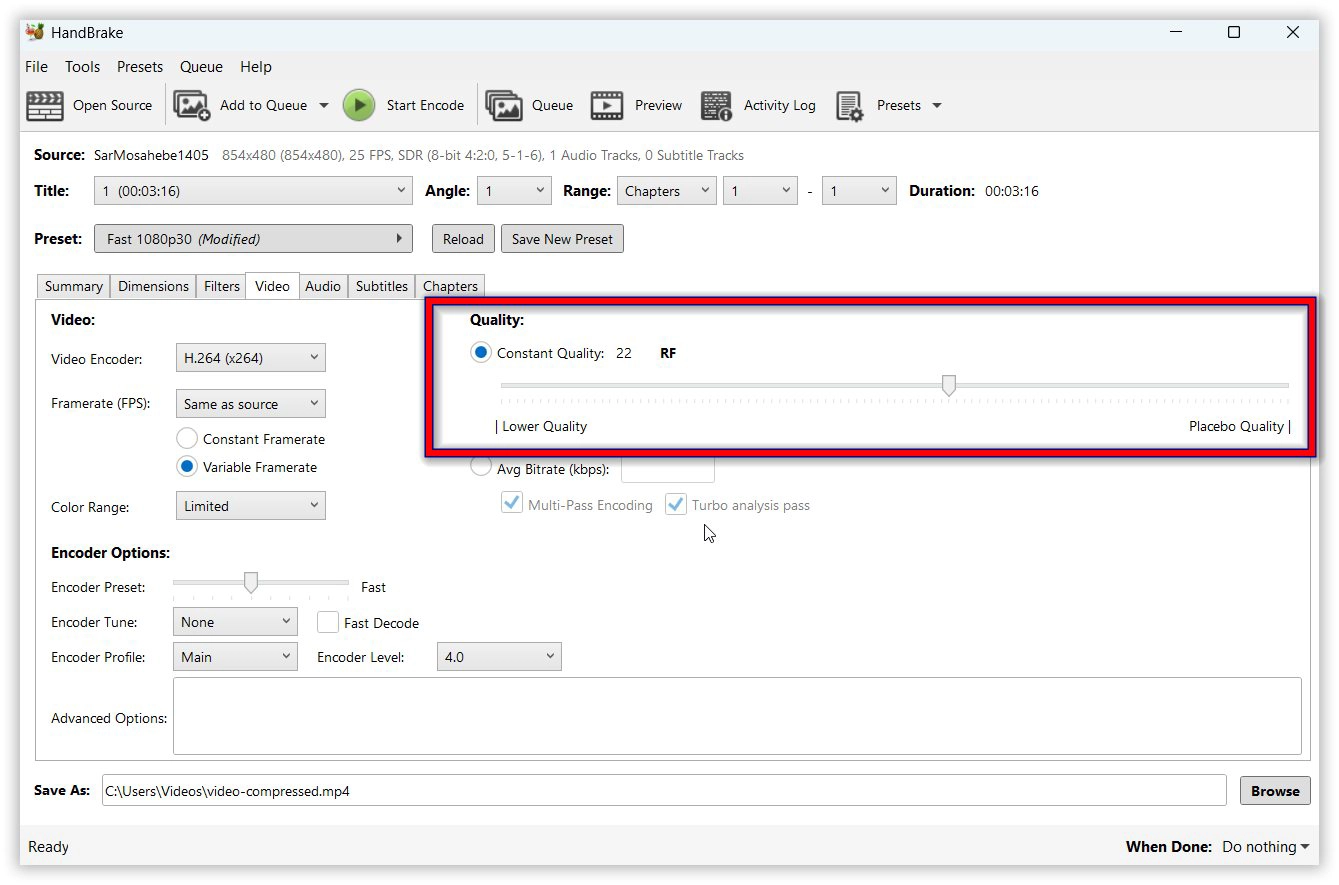Open the Angle dropdown
The image size is (1339, 885).
point(514,191)
